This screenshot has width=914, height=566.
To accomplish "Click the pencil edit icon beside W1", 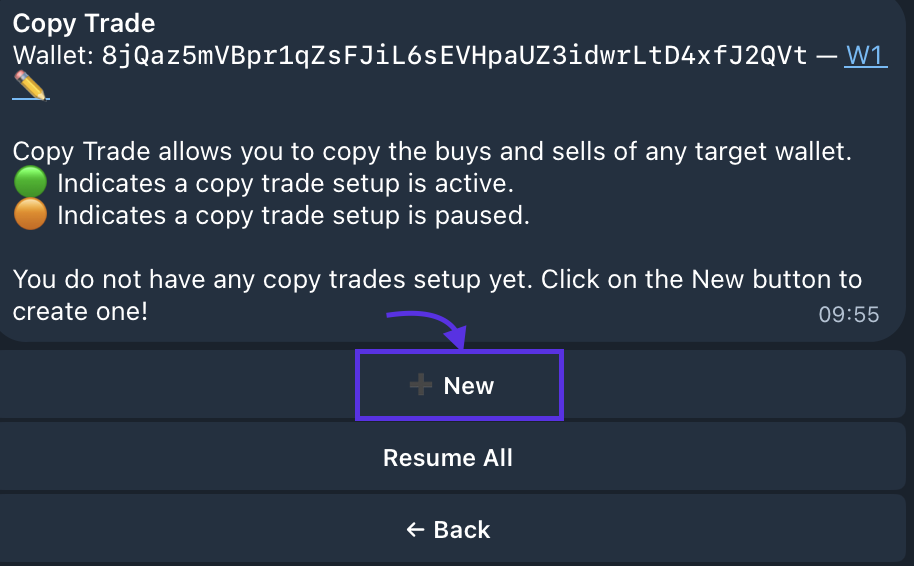I will pos(31,87).
